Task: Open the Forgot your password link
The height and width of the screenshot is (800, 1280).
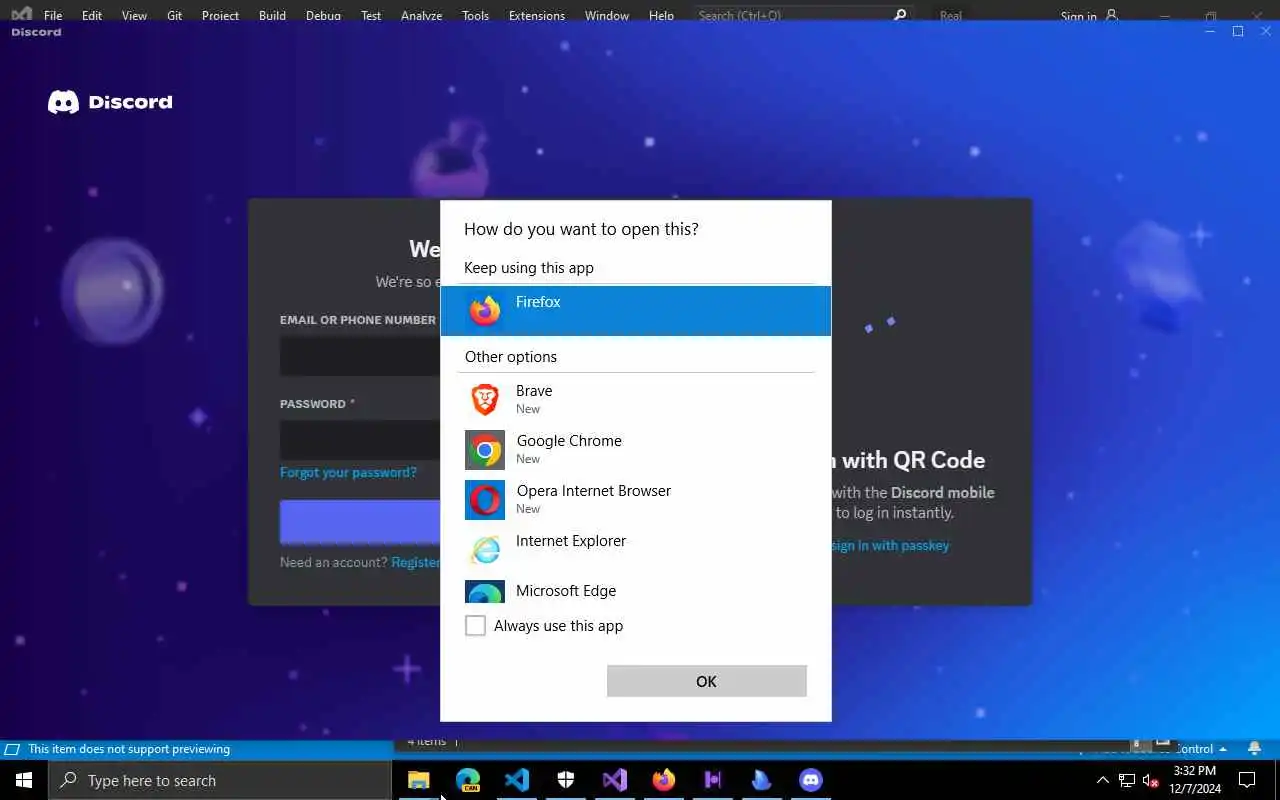Action: tap(348, 472)
